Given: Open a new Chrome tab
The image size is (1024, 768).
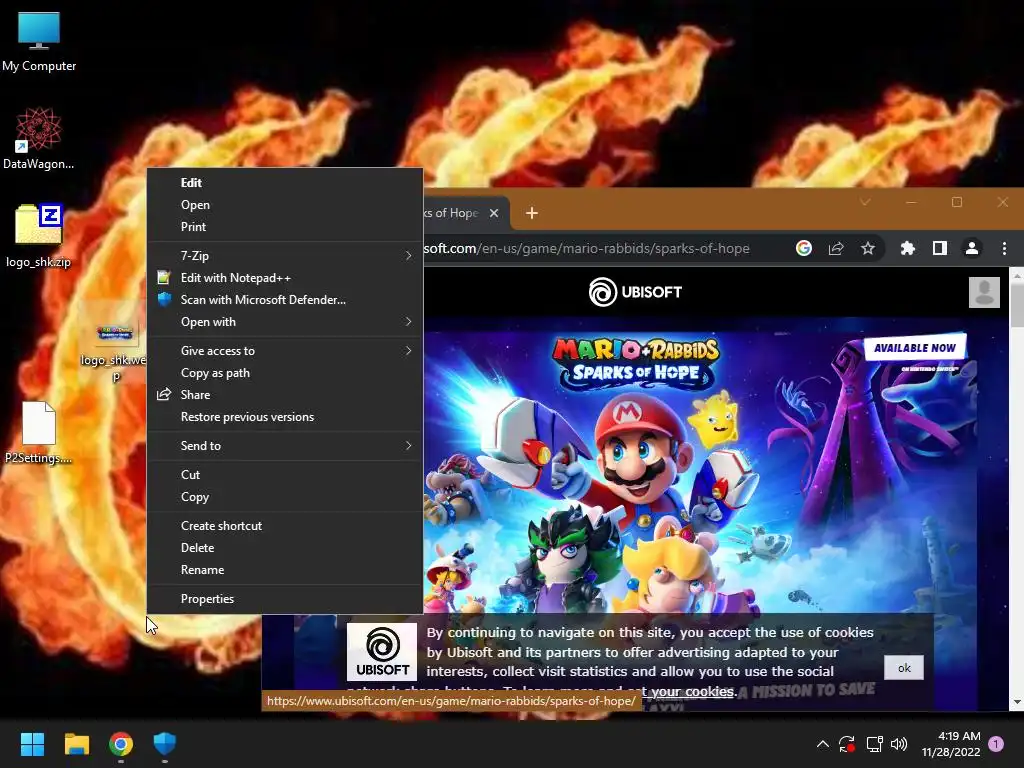Looking at the screenshot, I should pyautogui.click(x=532, y=213).
